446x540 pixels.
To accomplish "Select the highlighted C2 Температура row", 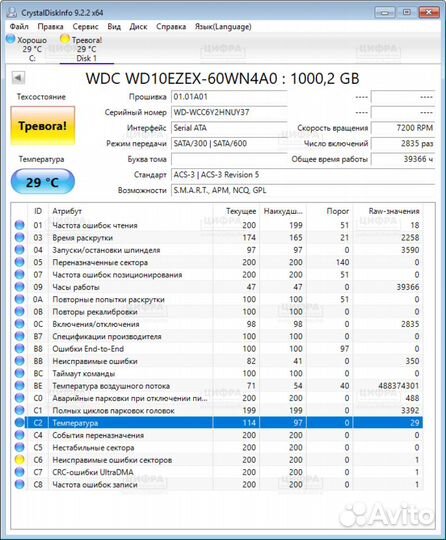I will (x=217, y=423).
